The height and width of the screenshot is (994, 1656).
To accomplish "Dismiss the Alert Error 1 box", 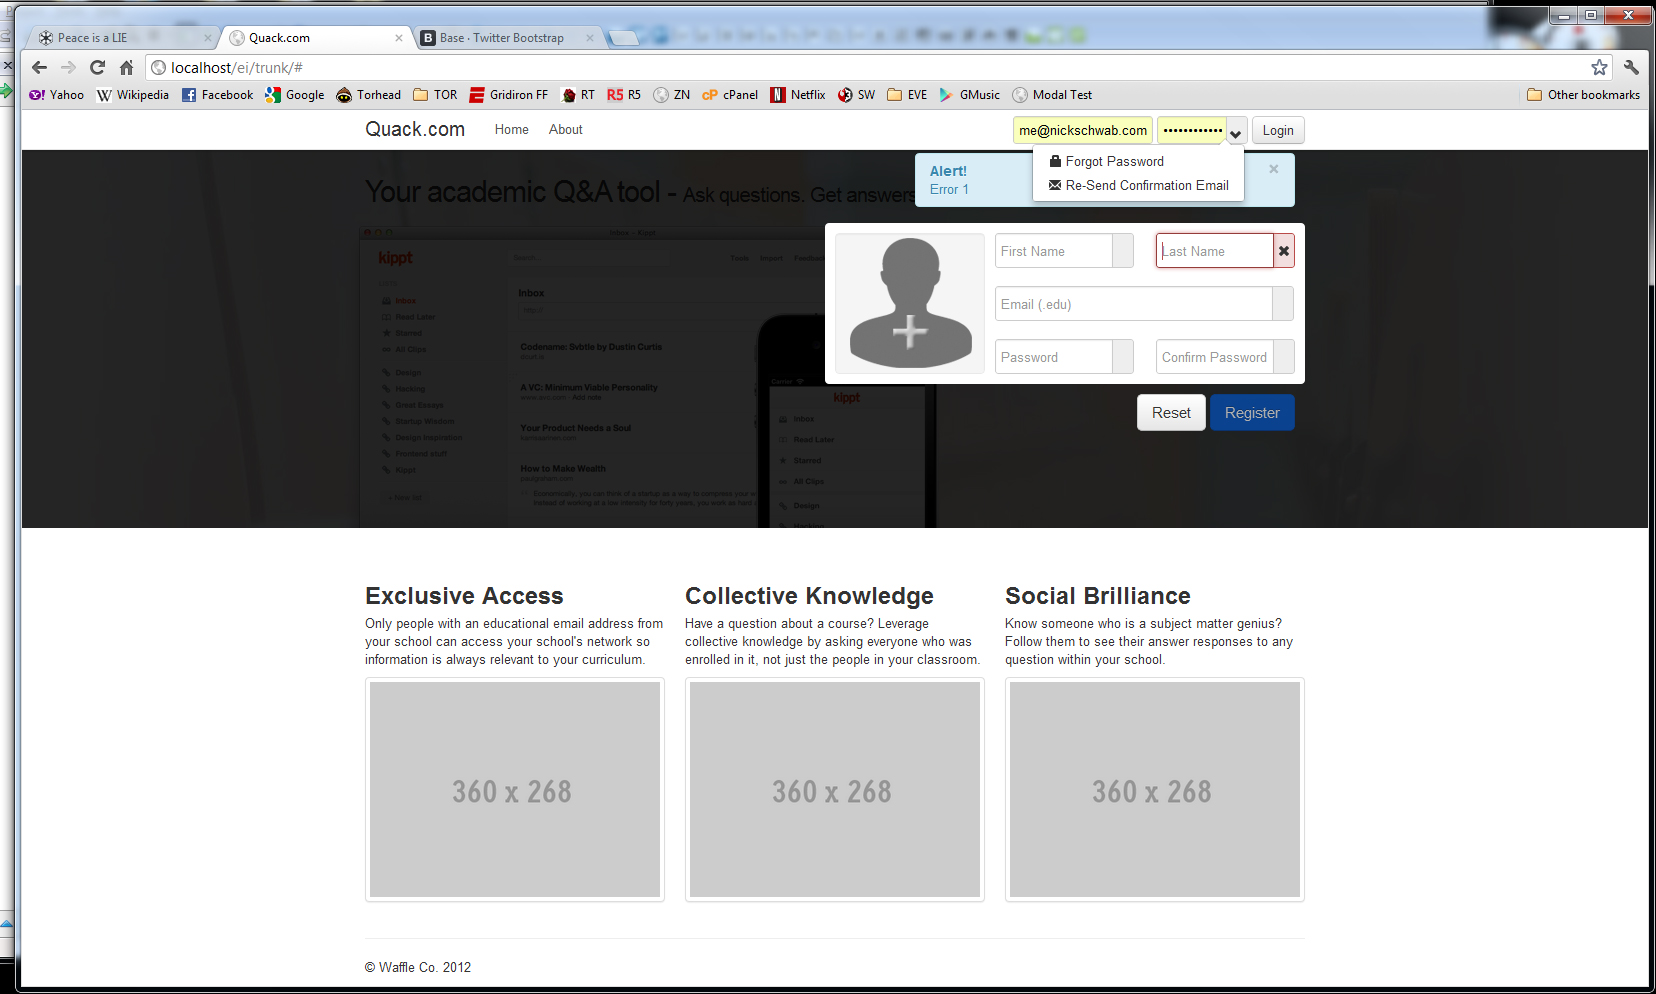I will click(1273, 169).
